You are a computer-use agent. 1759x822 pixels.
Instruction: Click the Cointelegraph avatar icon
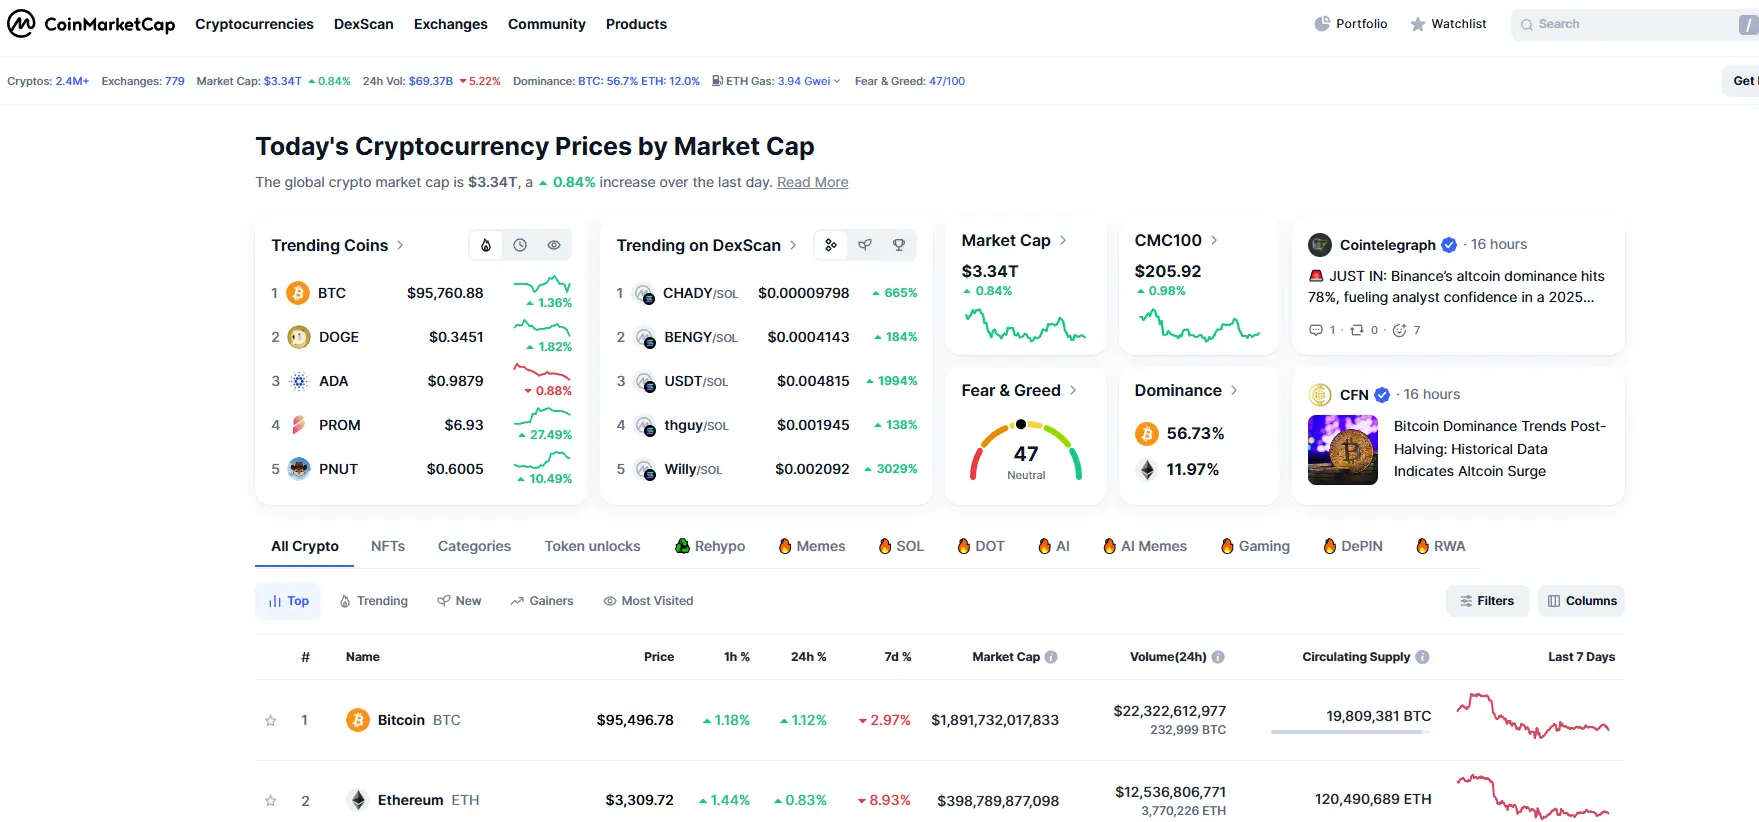(1320, 245)
